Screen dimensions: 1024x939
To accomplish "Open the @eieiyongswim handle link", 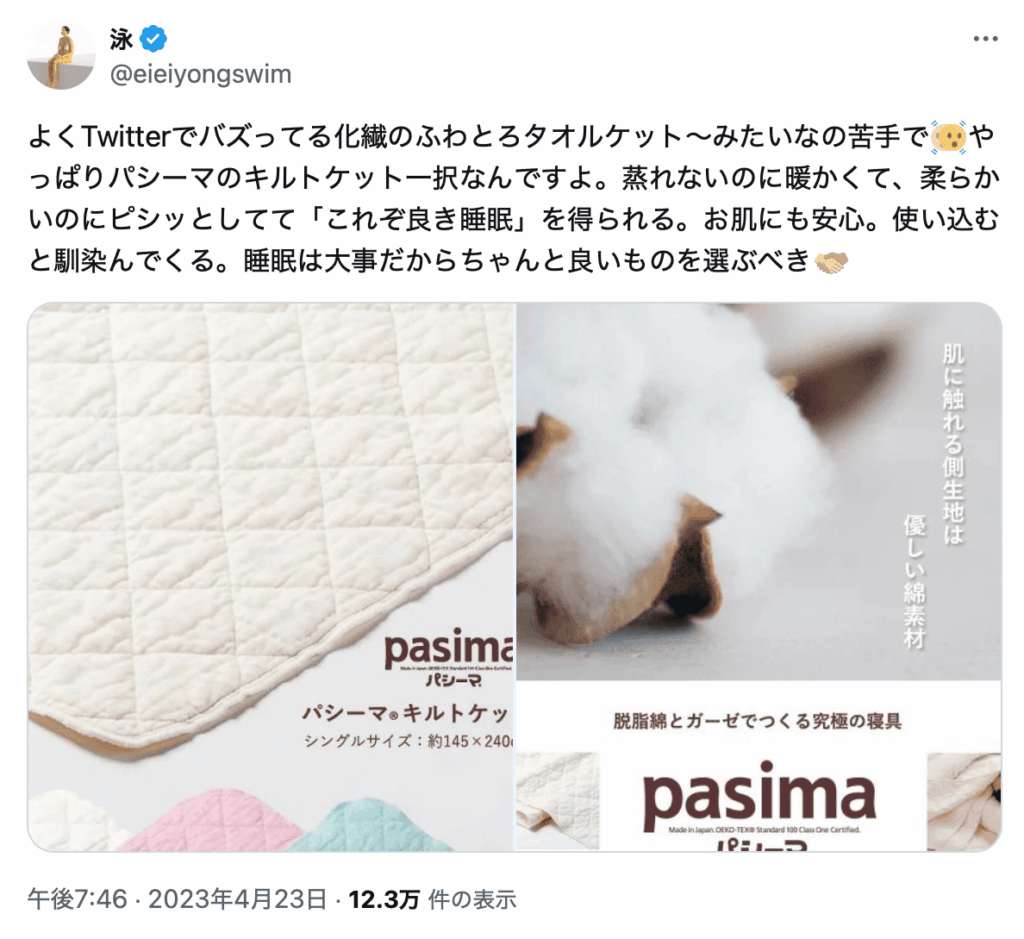I will click(200, 74).
